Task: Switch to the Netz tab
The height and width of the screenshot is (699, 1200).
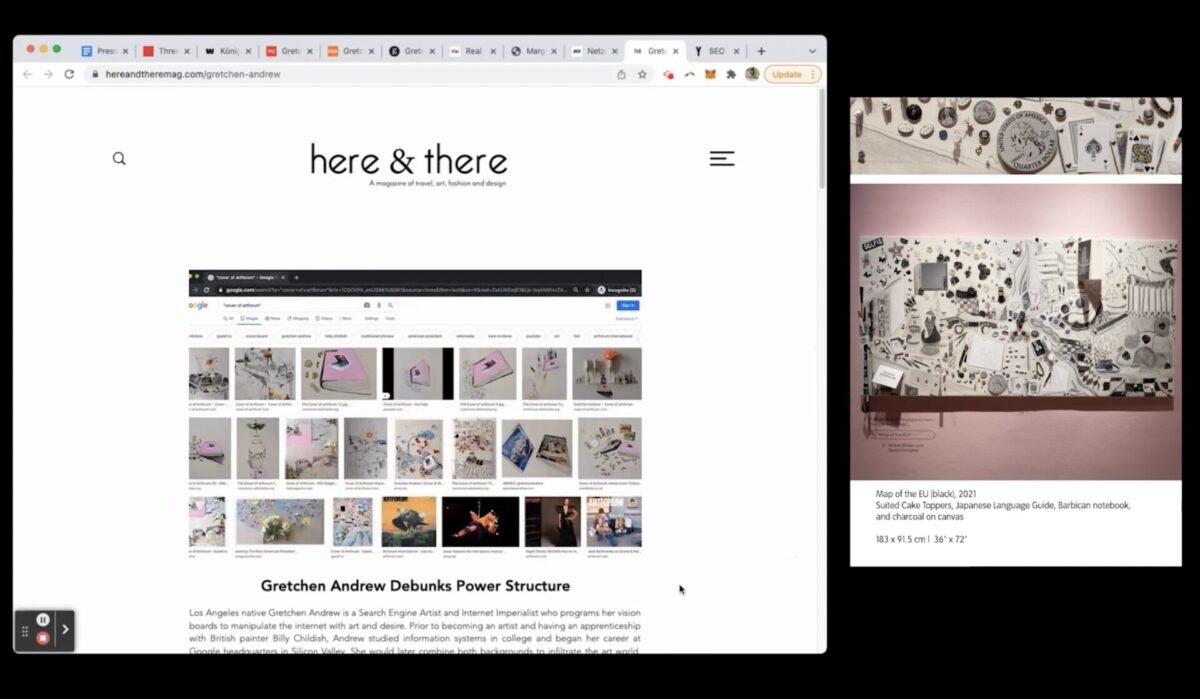Action: (595, 51)
